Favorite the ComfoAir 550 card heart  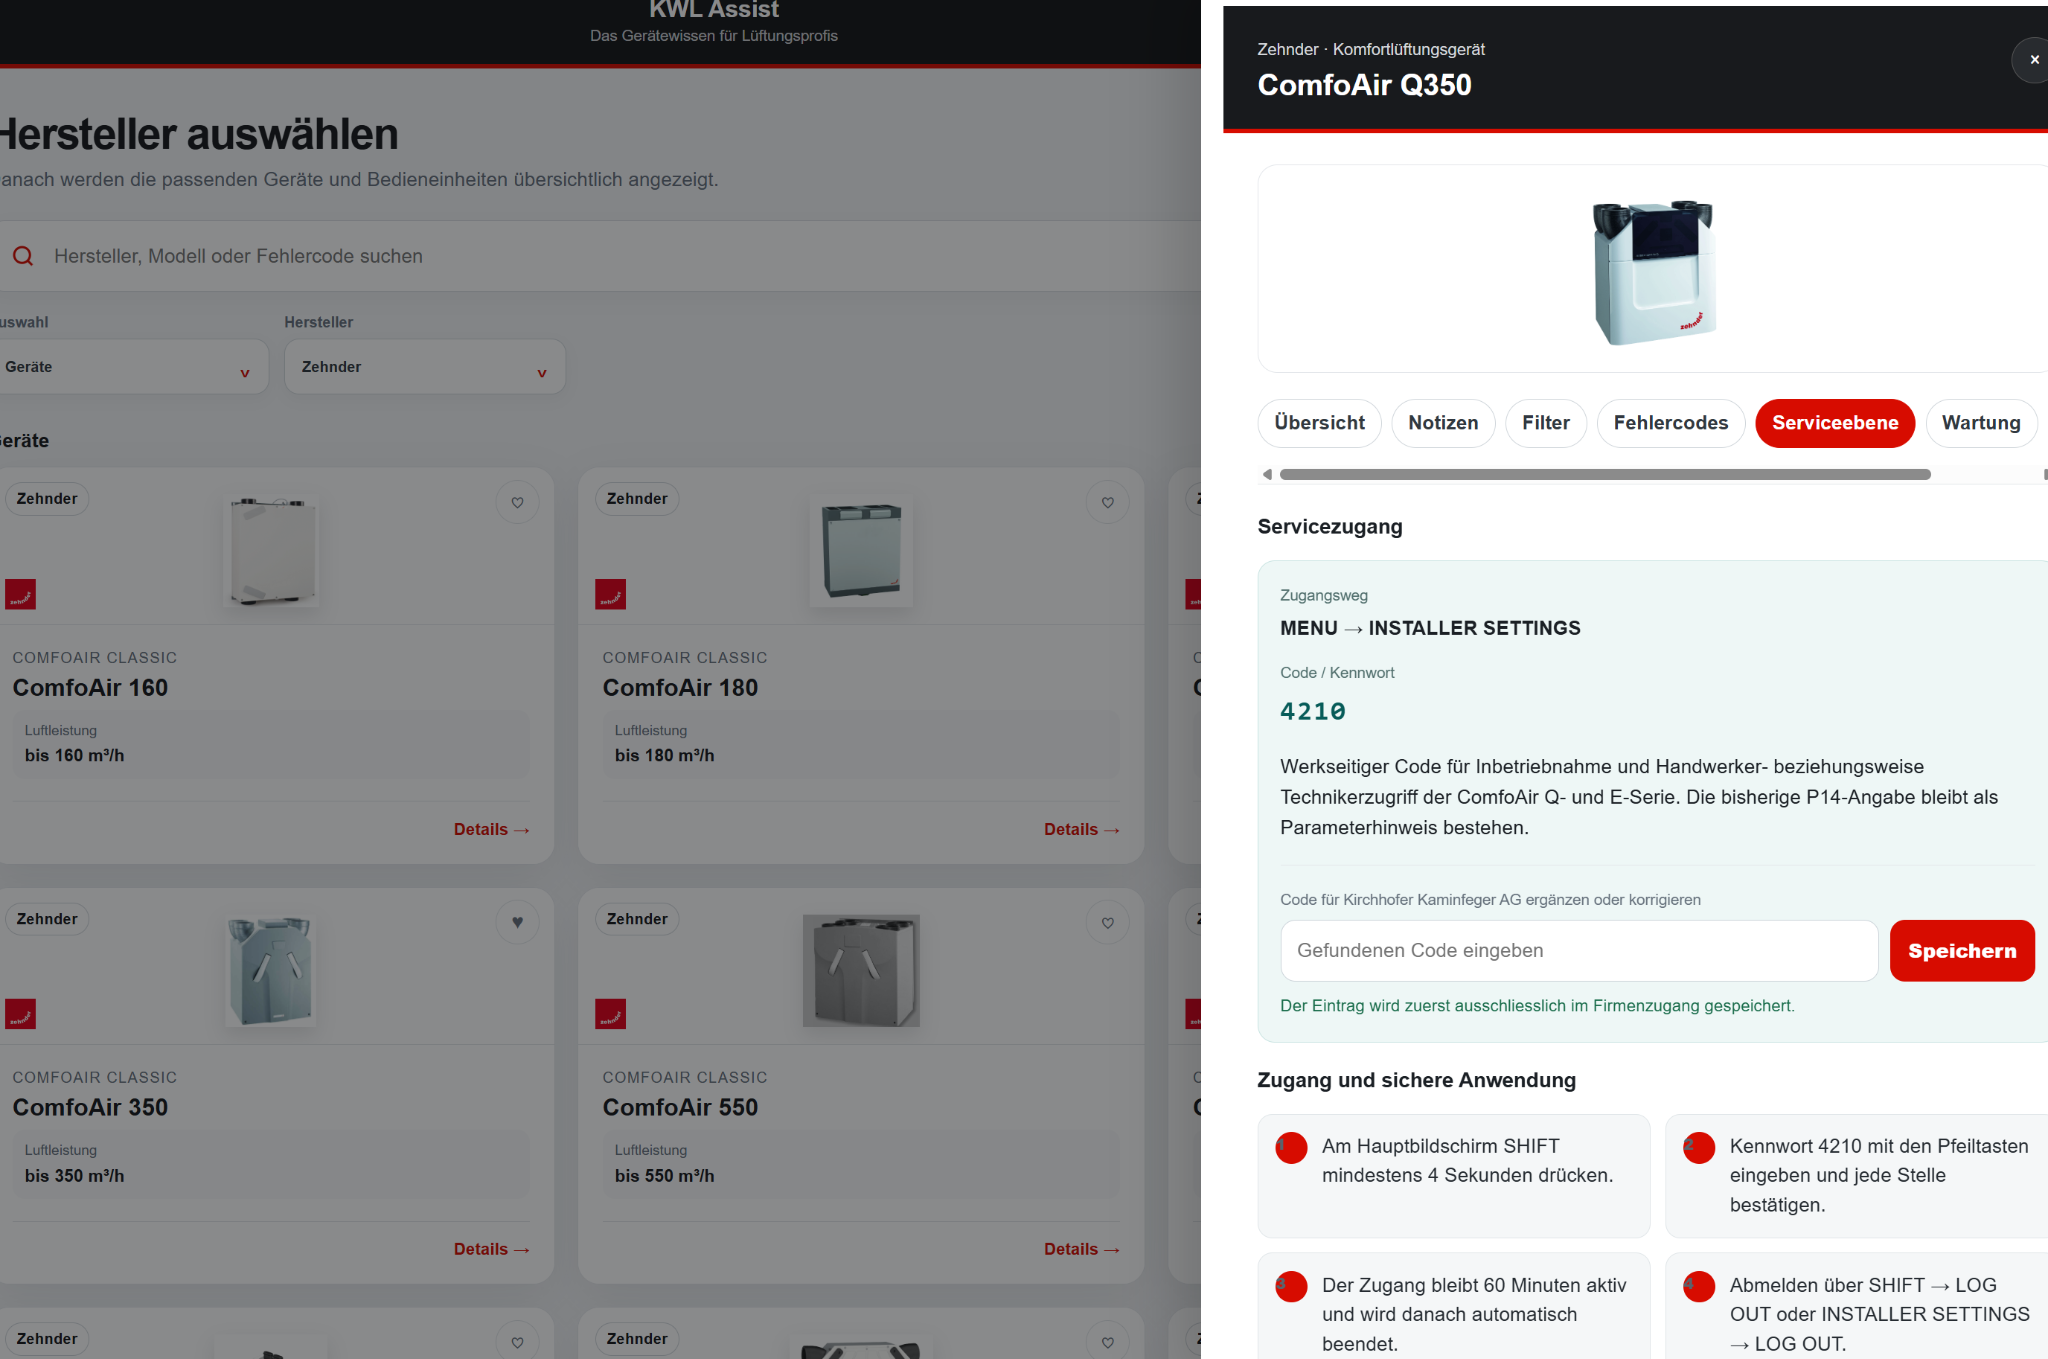point(1107,922)
